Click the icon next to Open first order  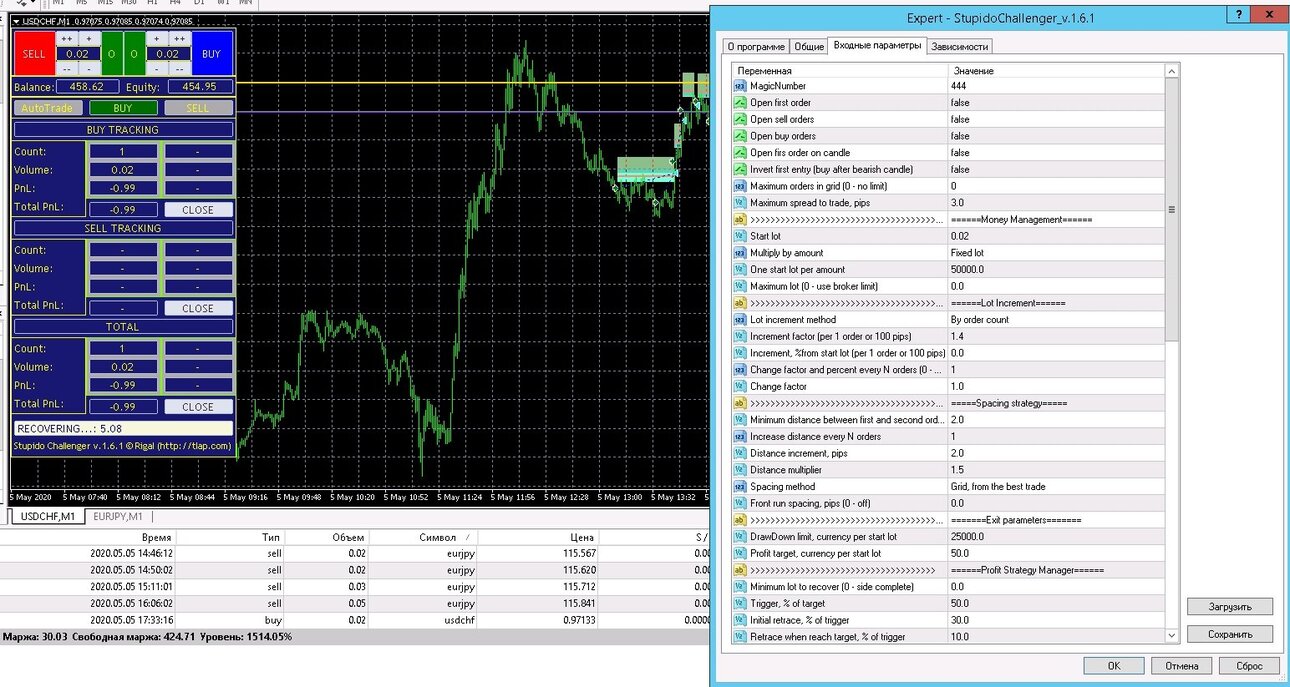click(x=740, y=103)
